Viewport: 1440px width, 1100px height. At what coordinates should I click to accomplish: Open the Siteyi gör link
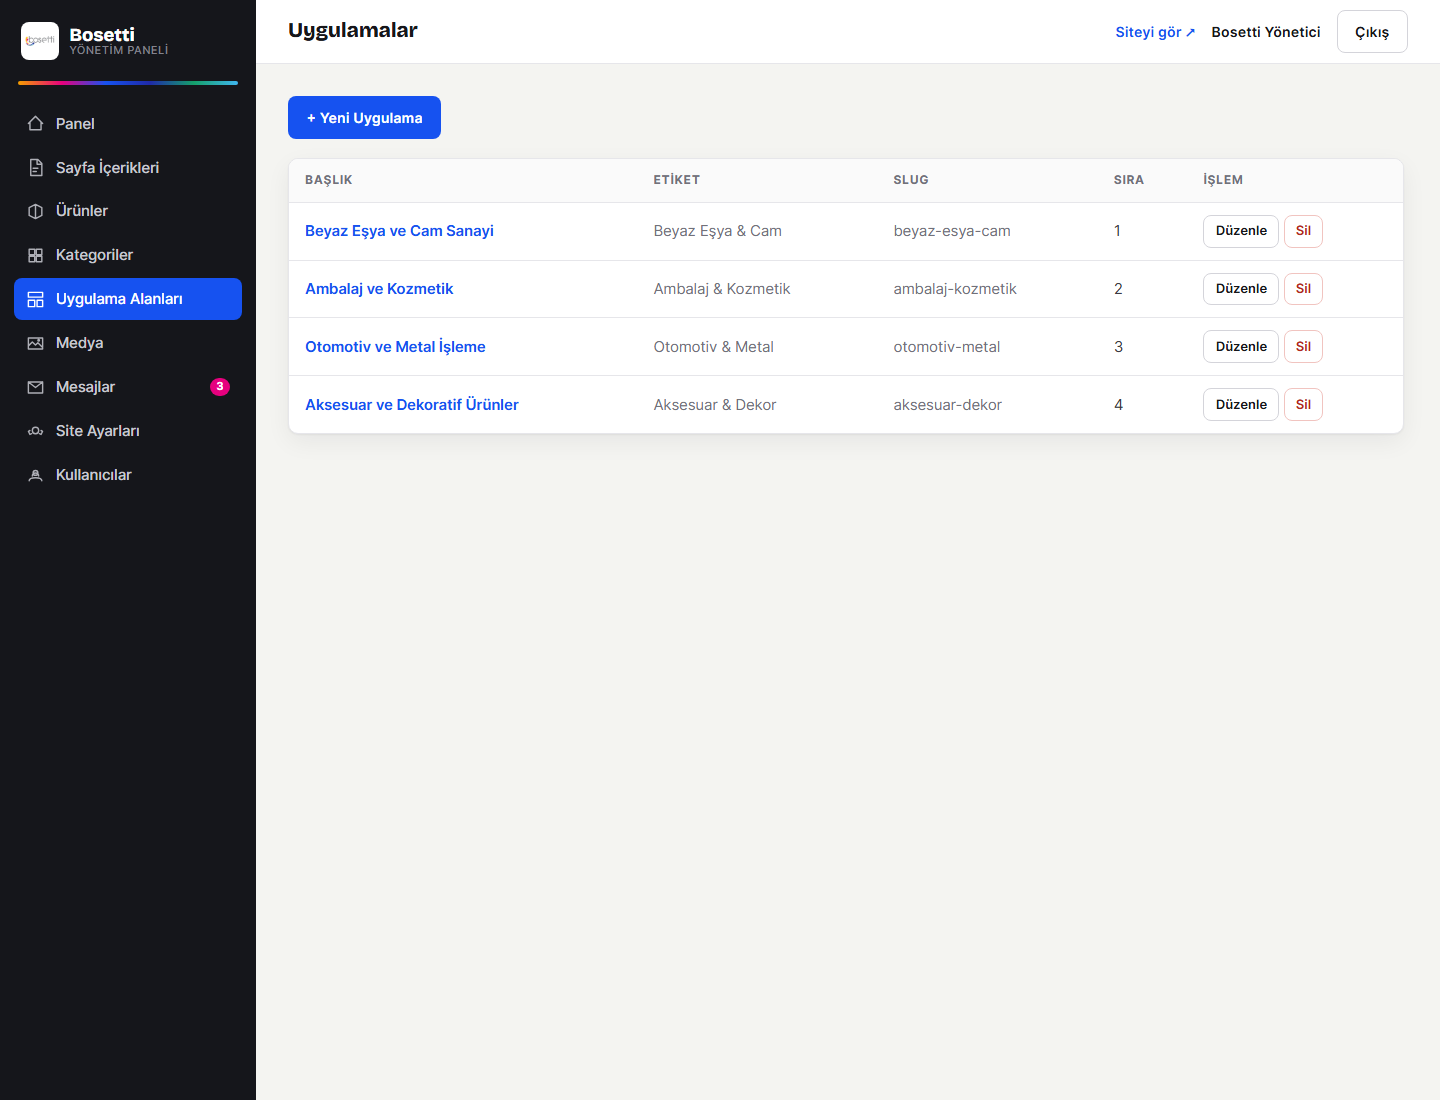[1155, 32]
